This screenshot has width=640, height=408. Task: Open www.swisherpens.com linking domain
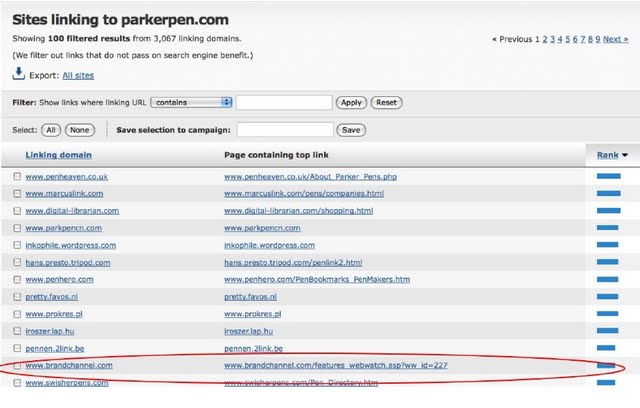pos(67,383)
